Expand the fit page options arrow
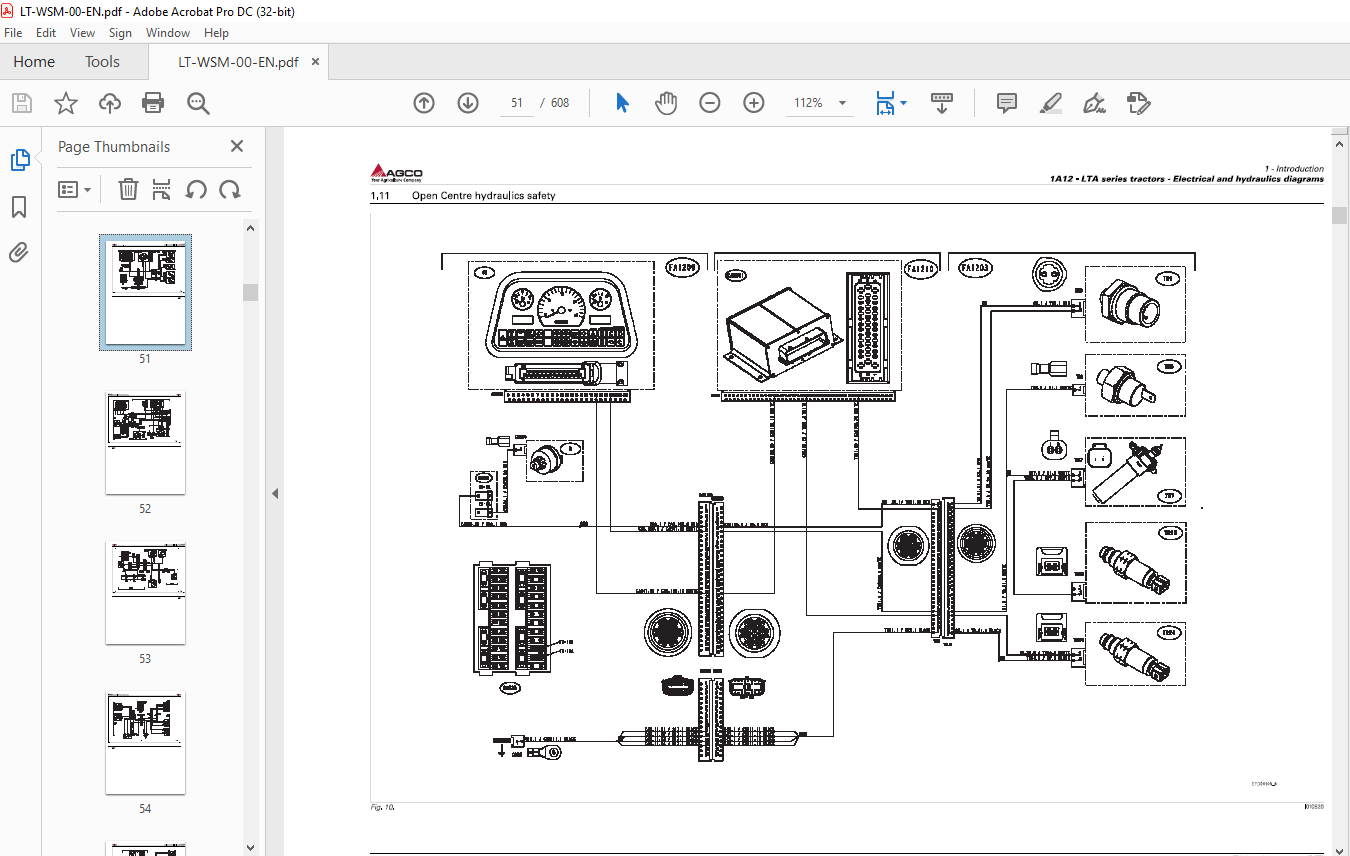1350x856 pixels. [x=904, y=103]
